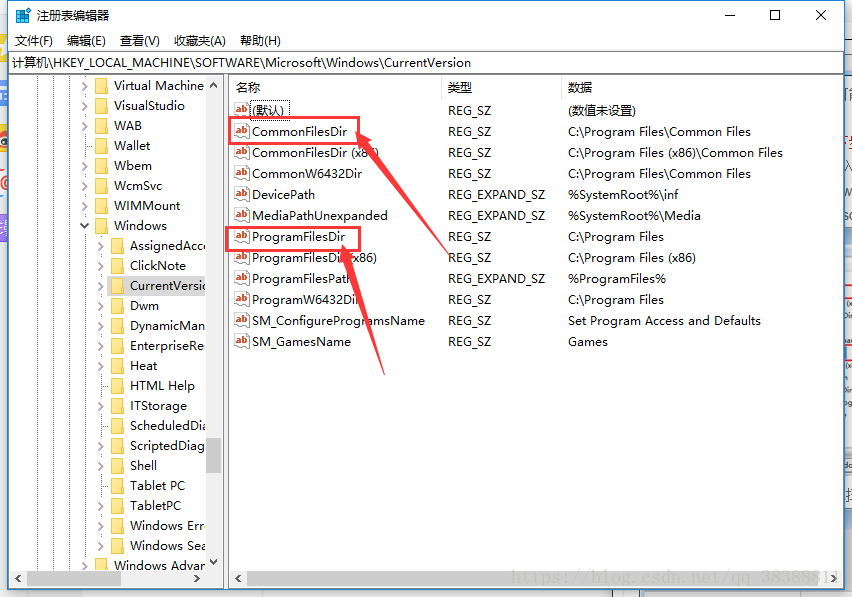This screenshot has width=852, height=597.
Task: Select the ProgramFilesDir registry entry
Action: [298, 236]
